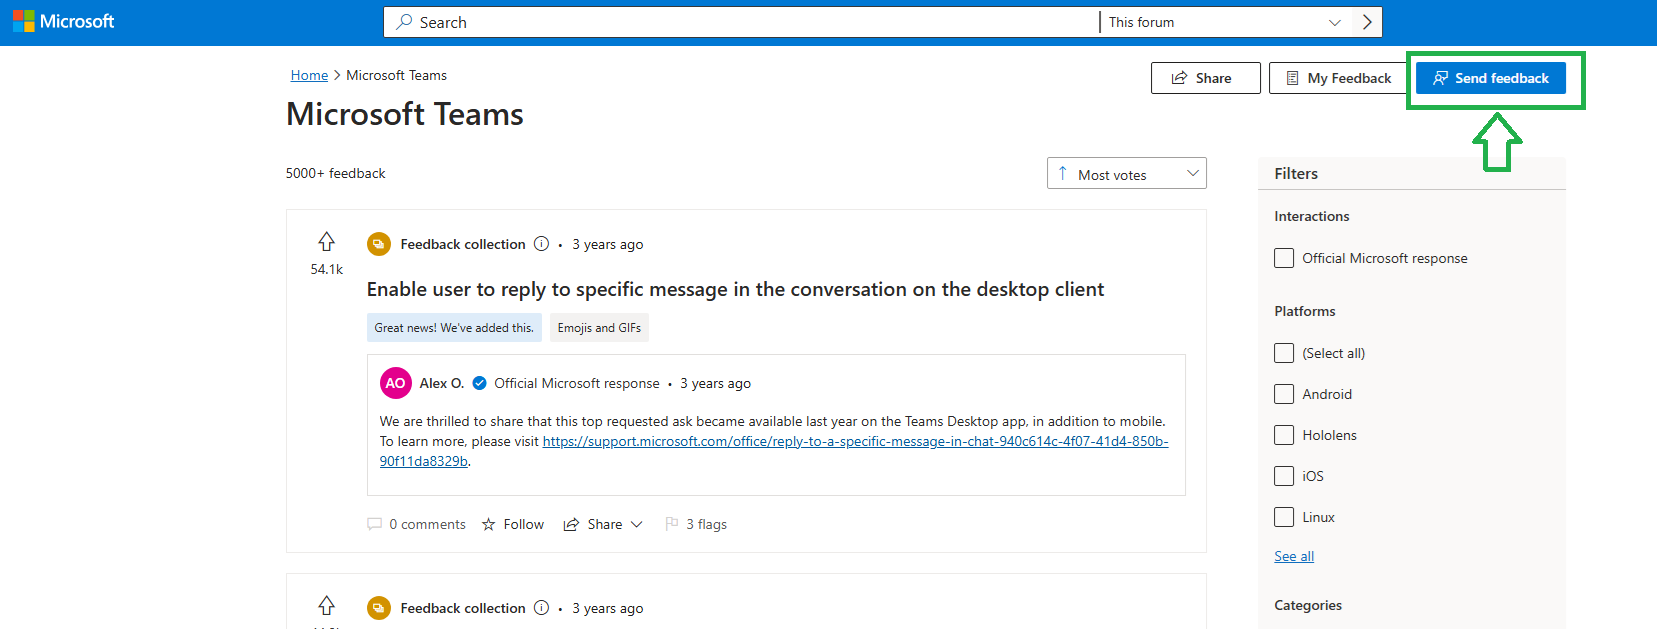Upvote the reply to specific message feedback

pyautogui.click(x=326, y=242)
